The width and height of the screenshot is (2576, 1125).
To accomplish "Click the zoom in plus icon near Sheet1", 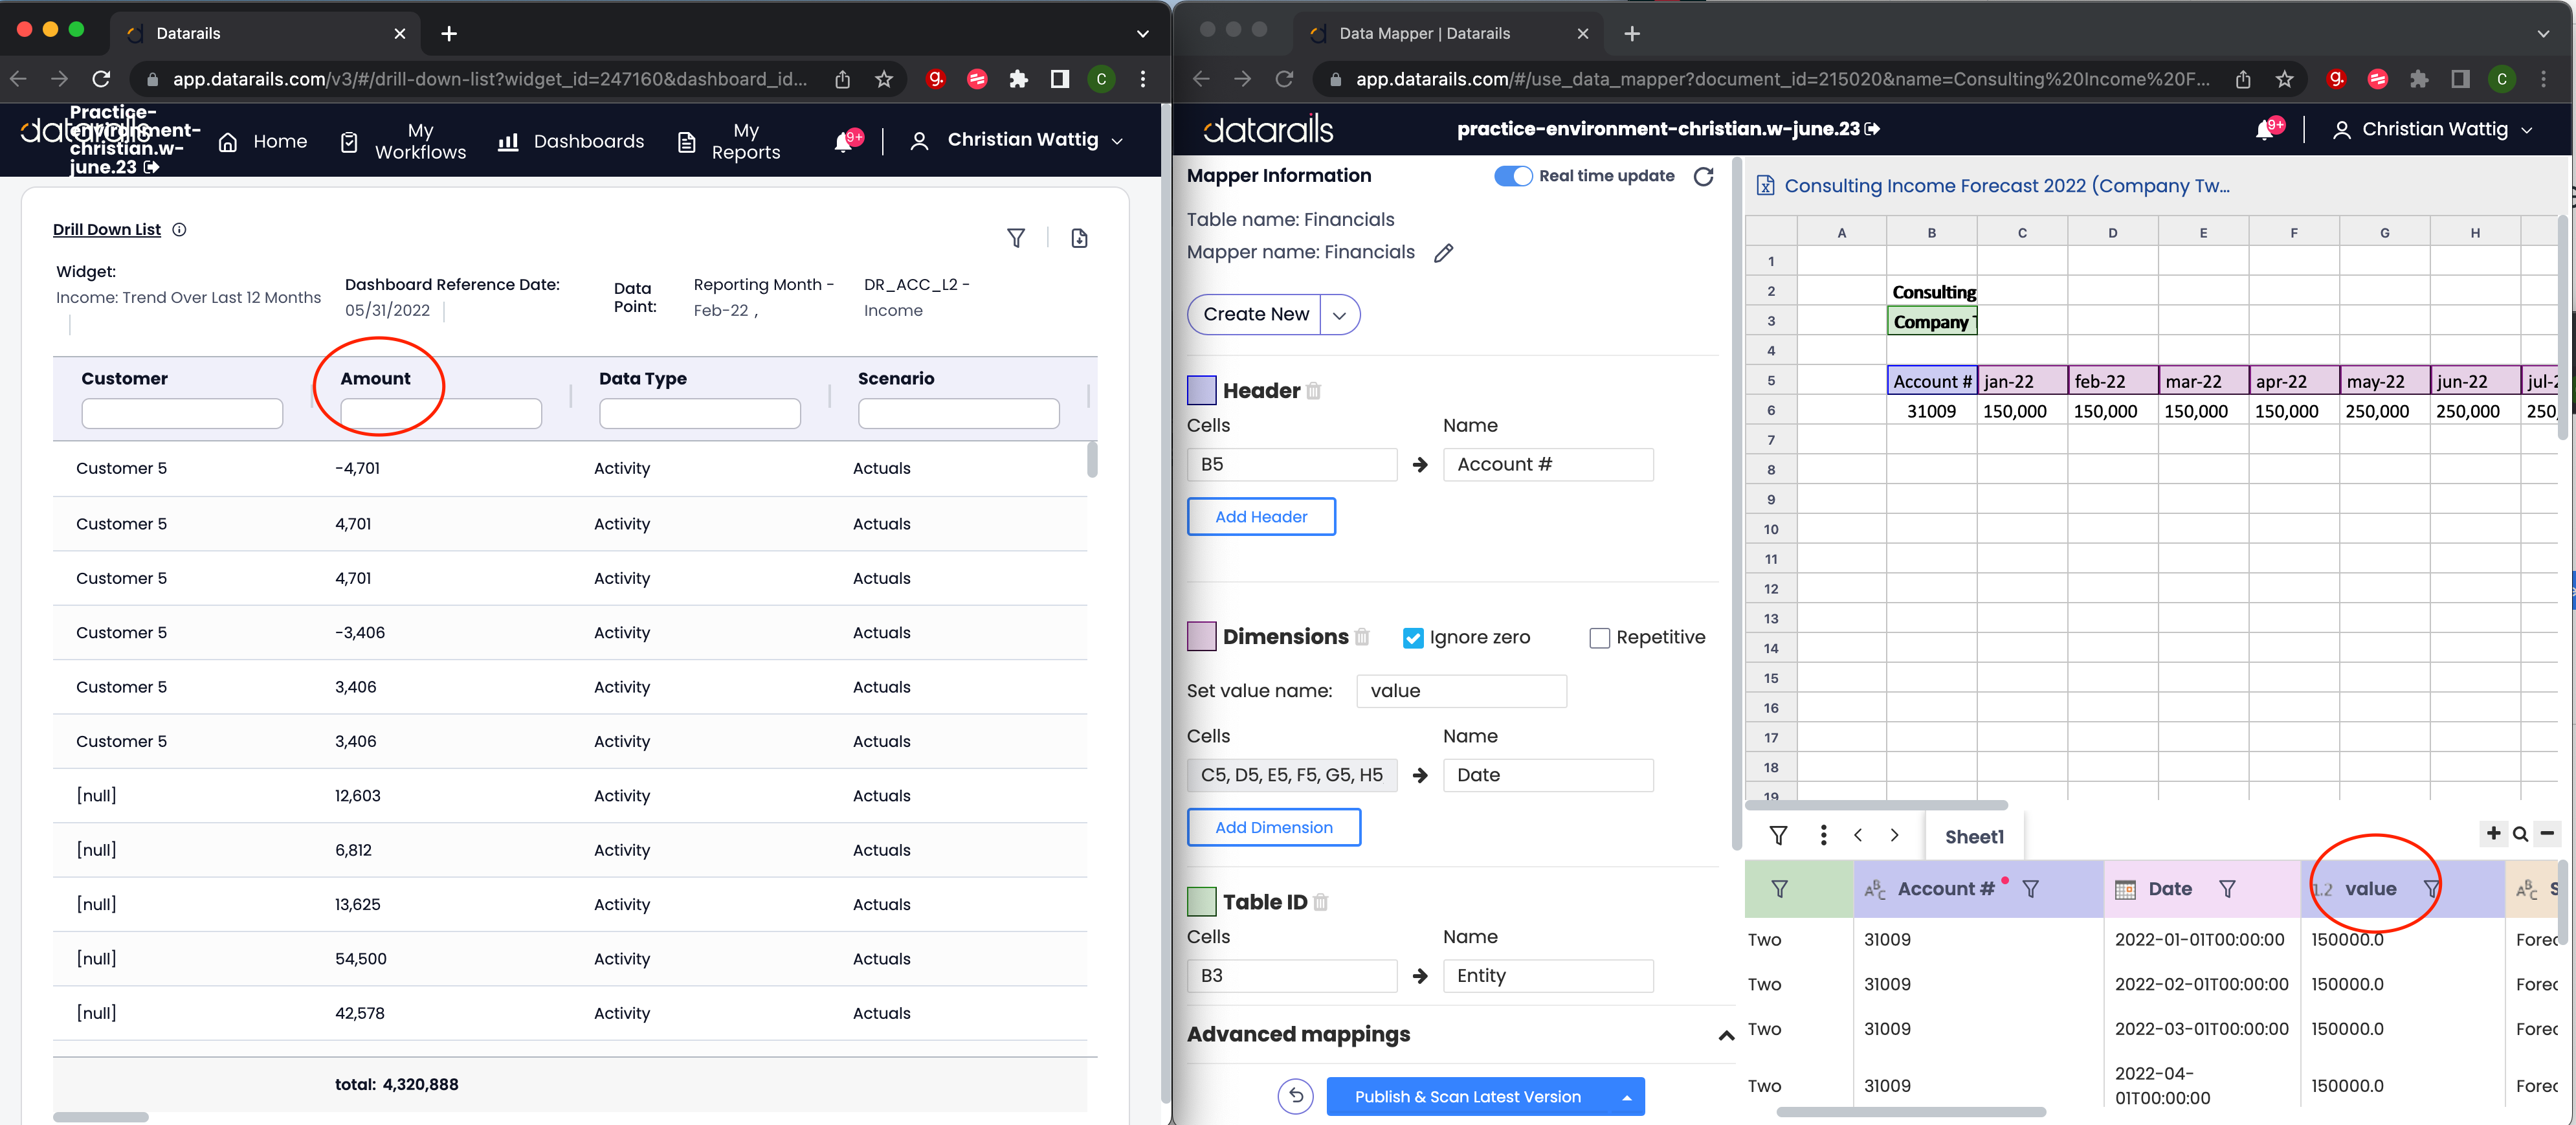I will tap(2493, 833).
